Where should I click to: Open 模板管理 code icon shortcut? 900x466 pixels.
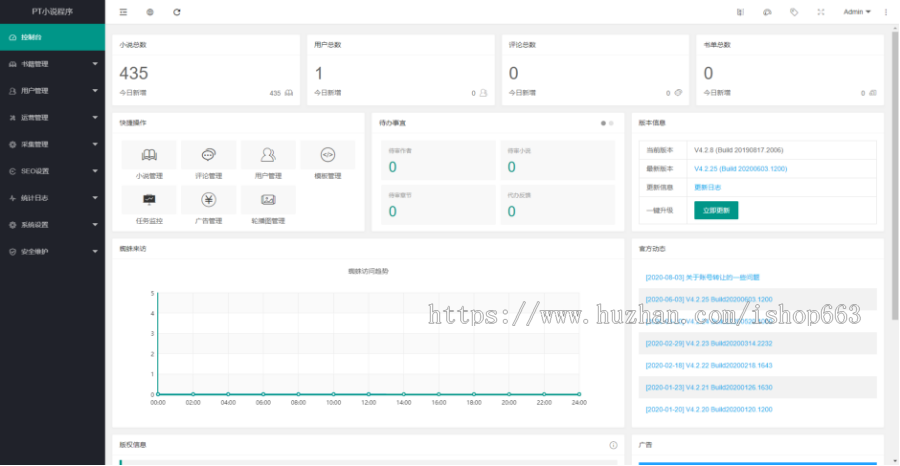click(328, 155)
